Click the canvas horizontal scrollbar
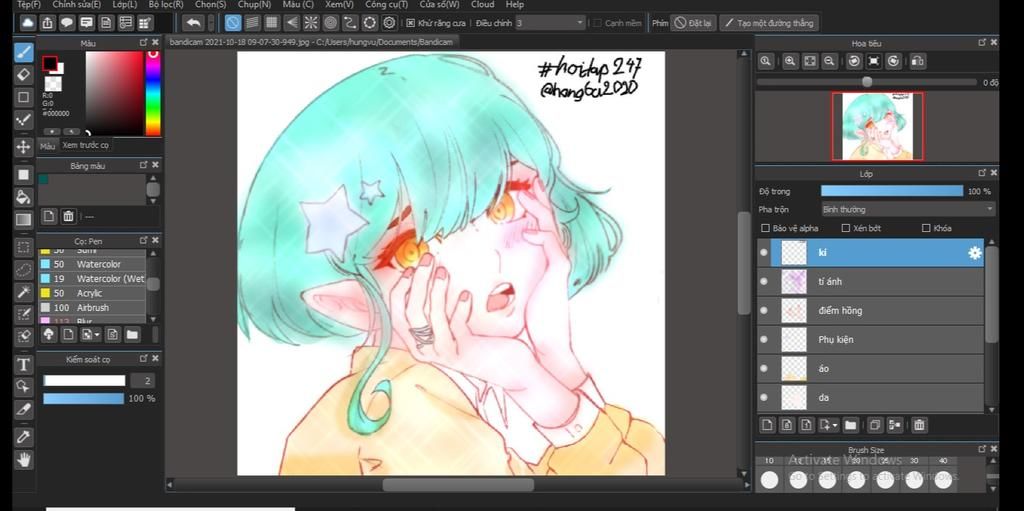 457,485
